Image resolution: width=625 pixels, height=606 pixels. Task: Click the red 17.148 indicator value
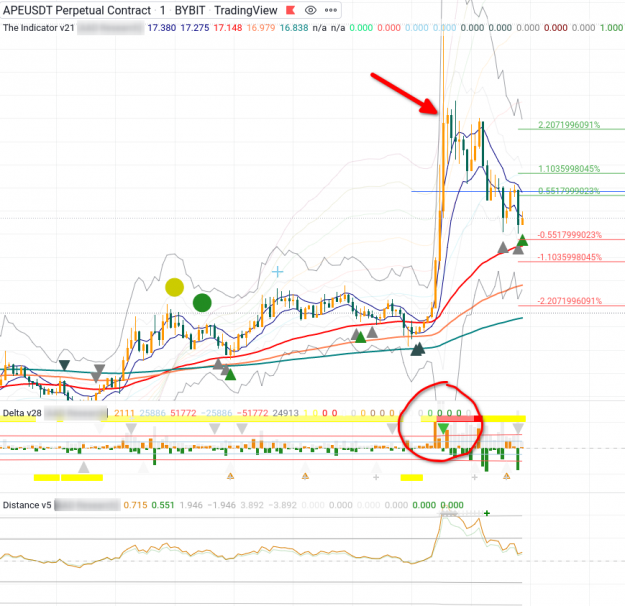228,28
